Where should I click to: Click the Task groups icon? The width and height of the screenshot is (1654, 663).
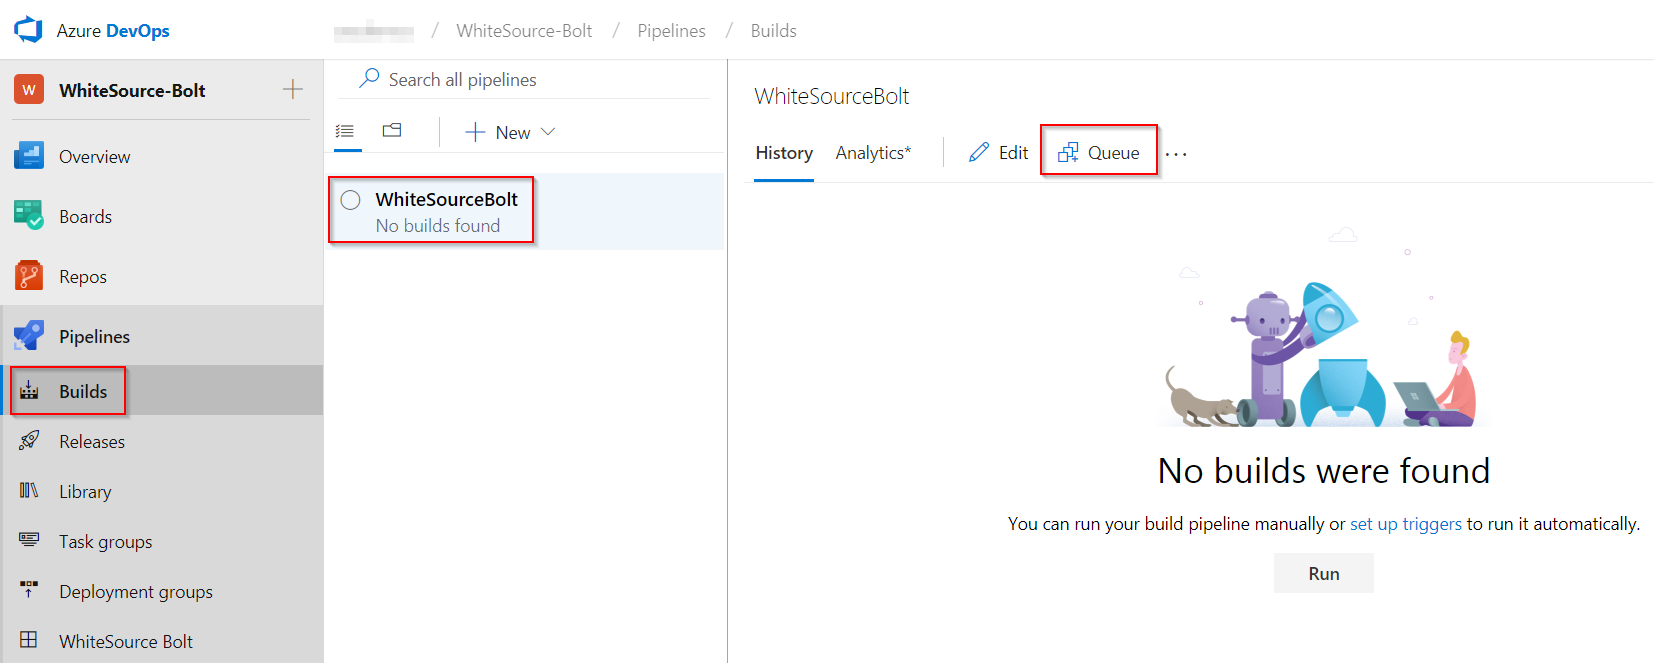click(x=29, y=541)
